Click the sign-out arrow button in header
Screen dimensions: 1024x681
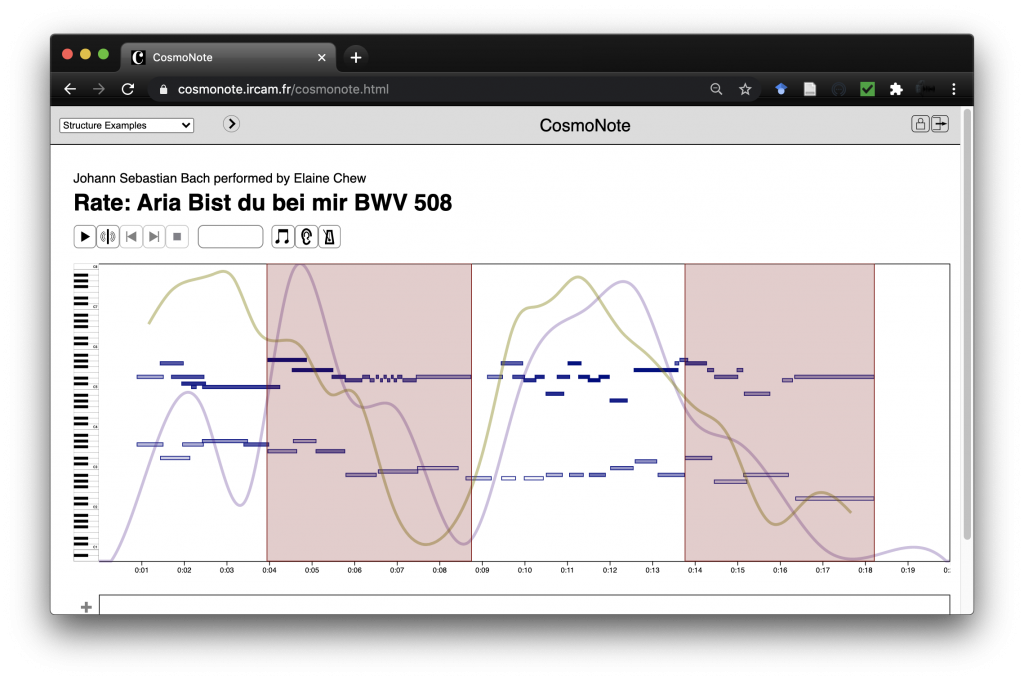[940, 124]
